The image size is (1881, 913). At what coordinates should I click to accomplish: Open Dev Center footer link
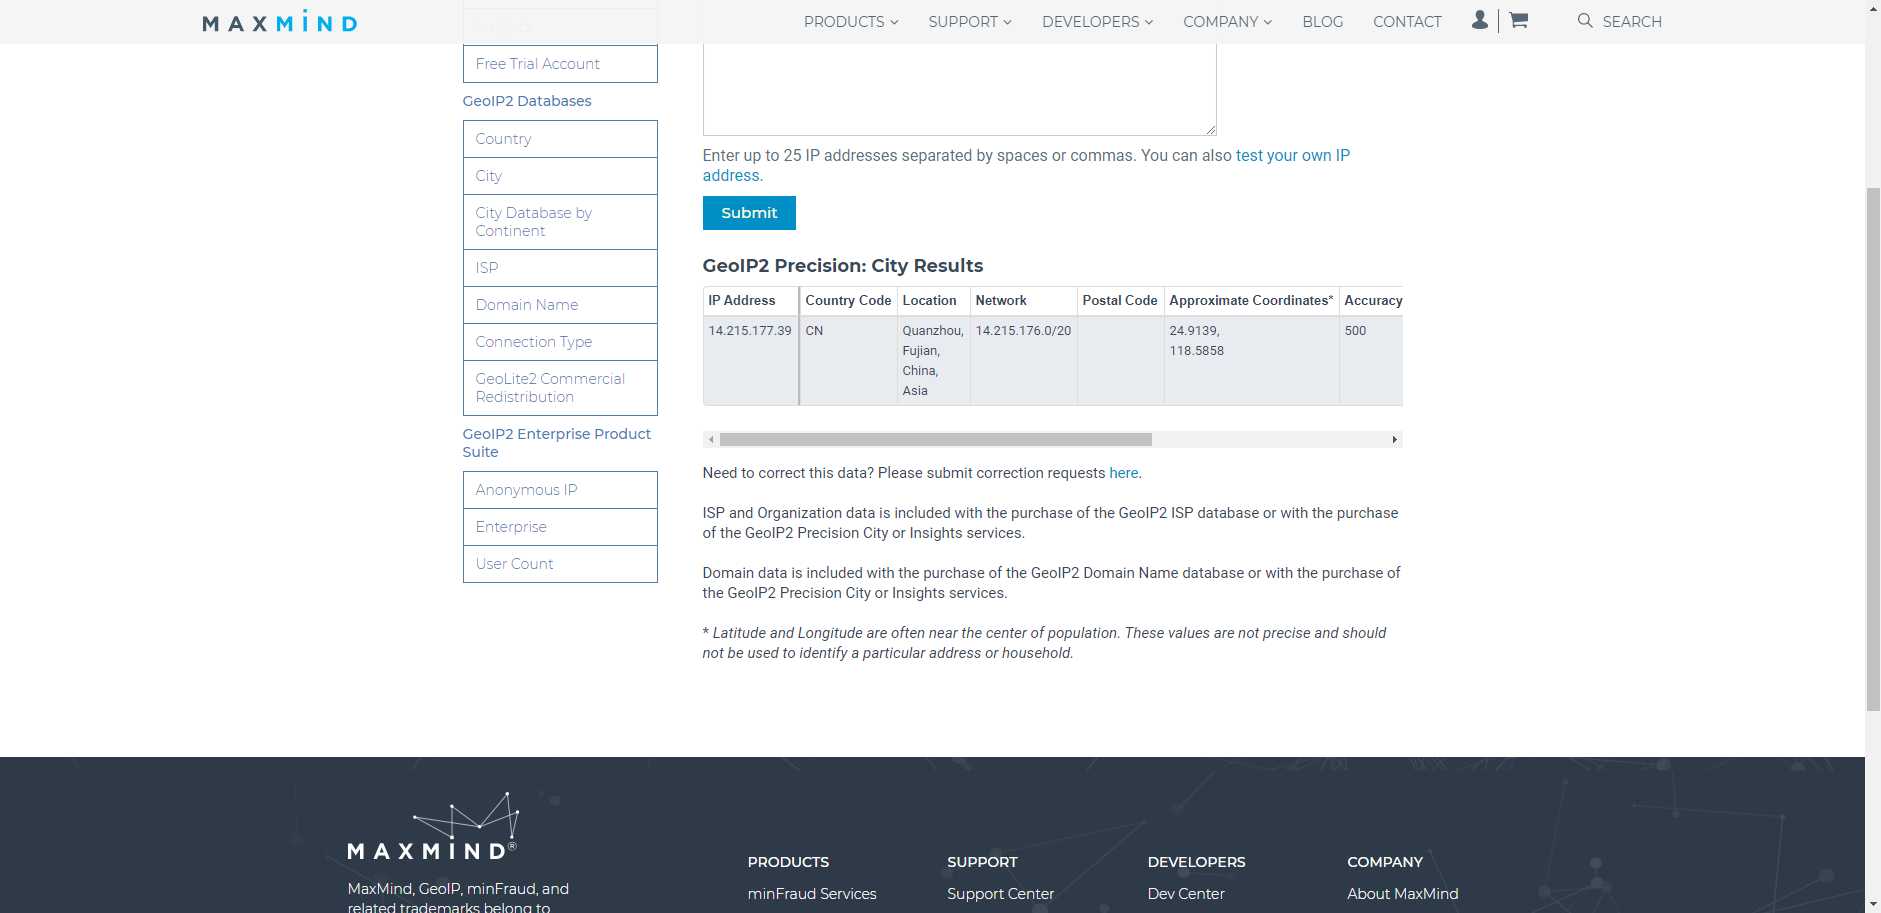click(x=1186, y=894)
